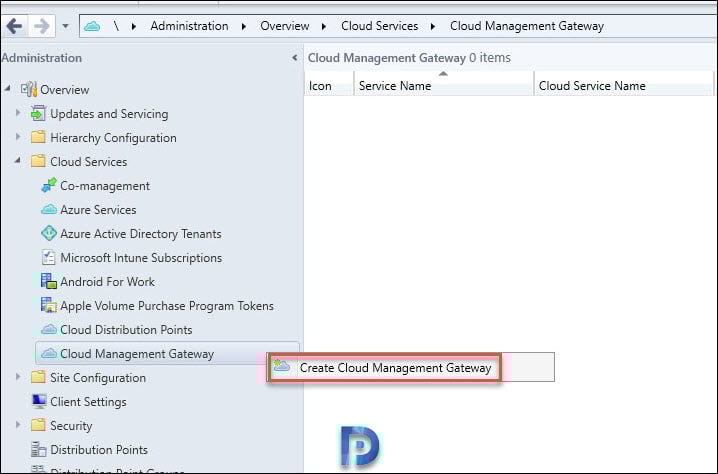Click Administration in the breadcrumb path
Viewport: 718px width, 474px height.
(189, 26)
